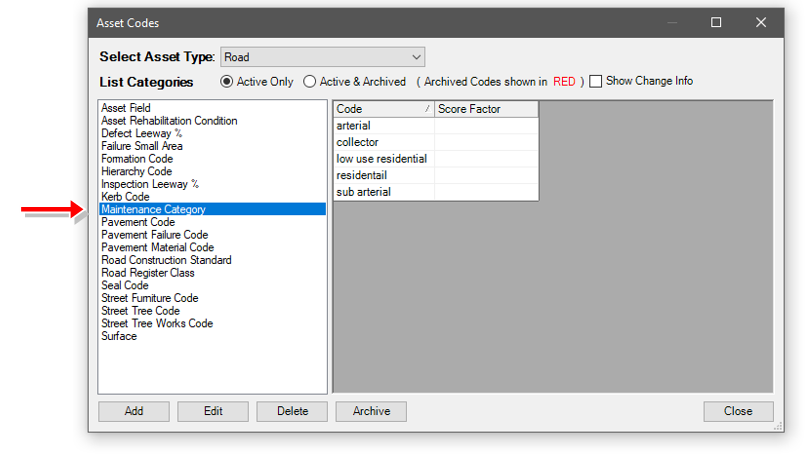
Task: Enable the Show Change Info checkbox
Action: coord(596,82)
